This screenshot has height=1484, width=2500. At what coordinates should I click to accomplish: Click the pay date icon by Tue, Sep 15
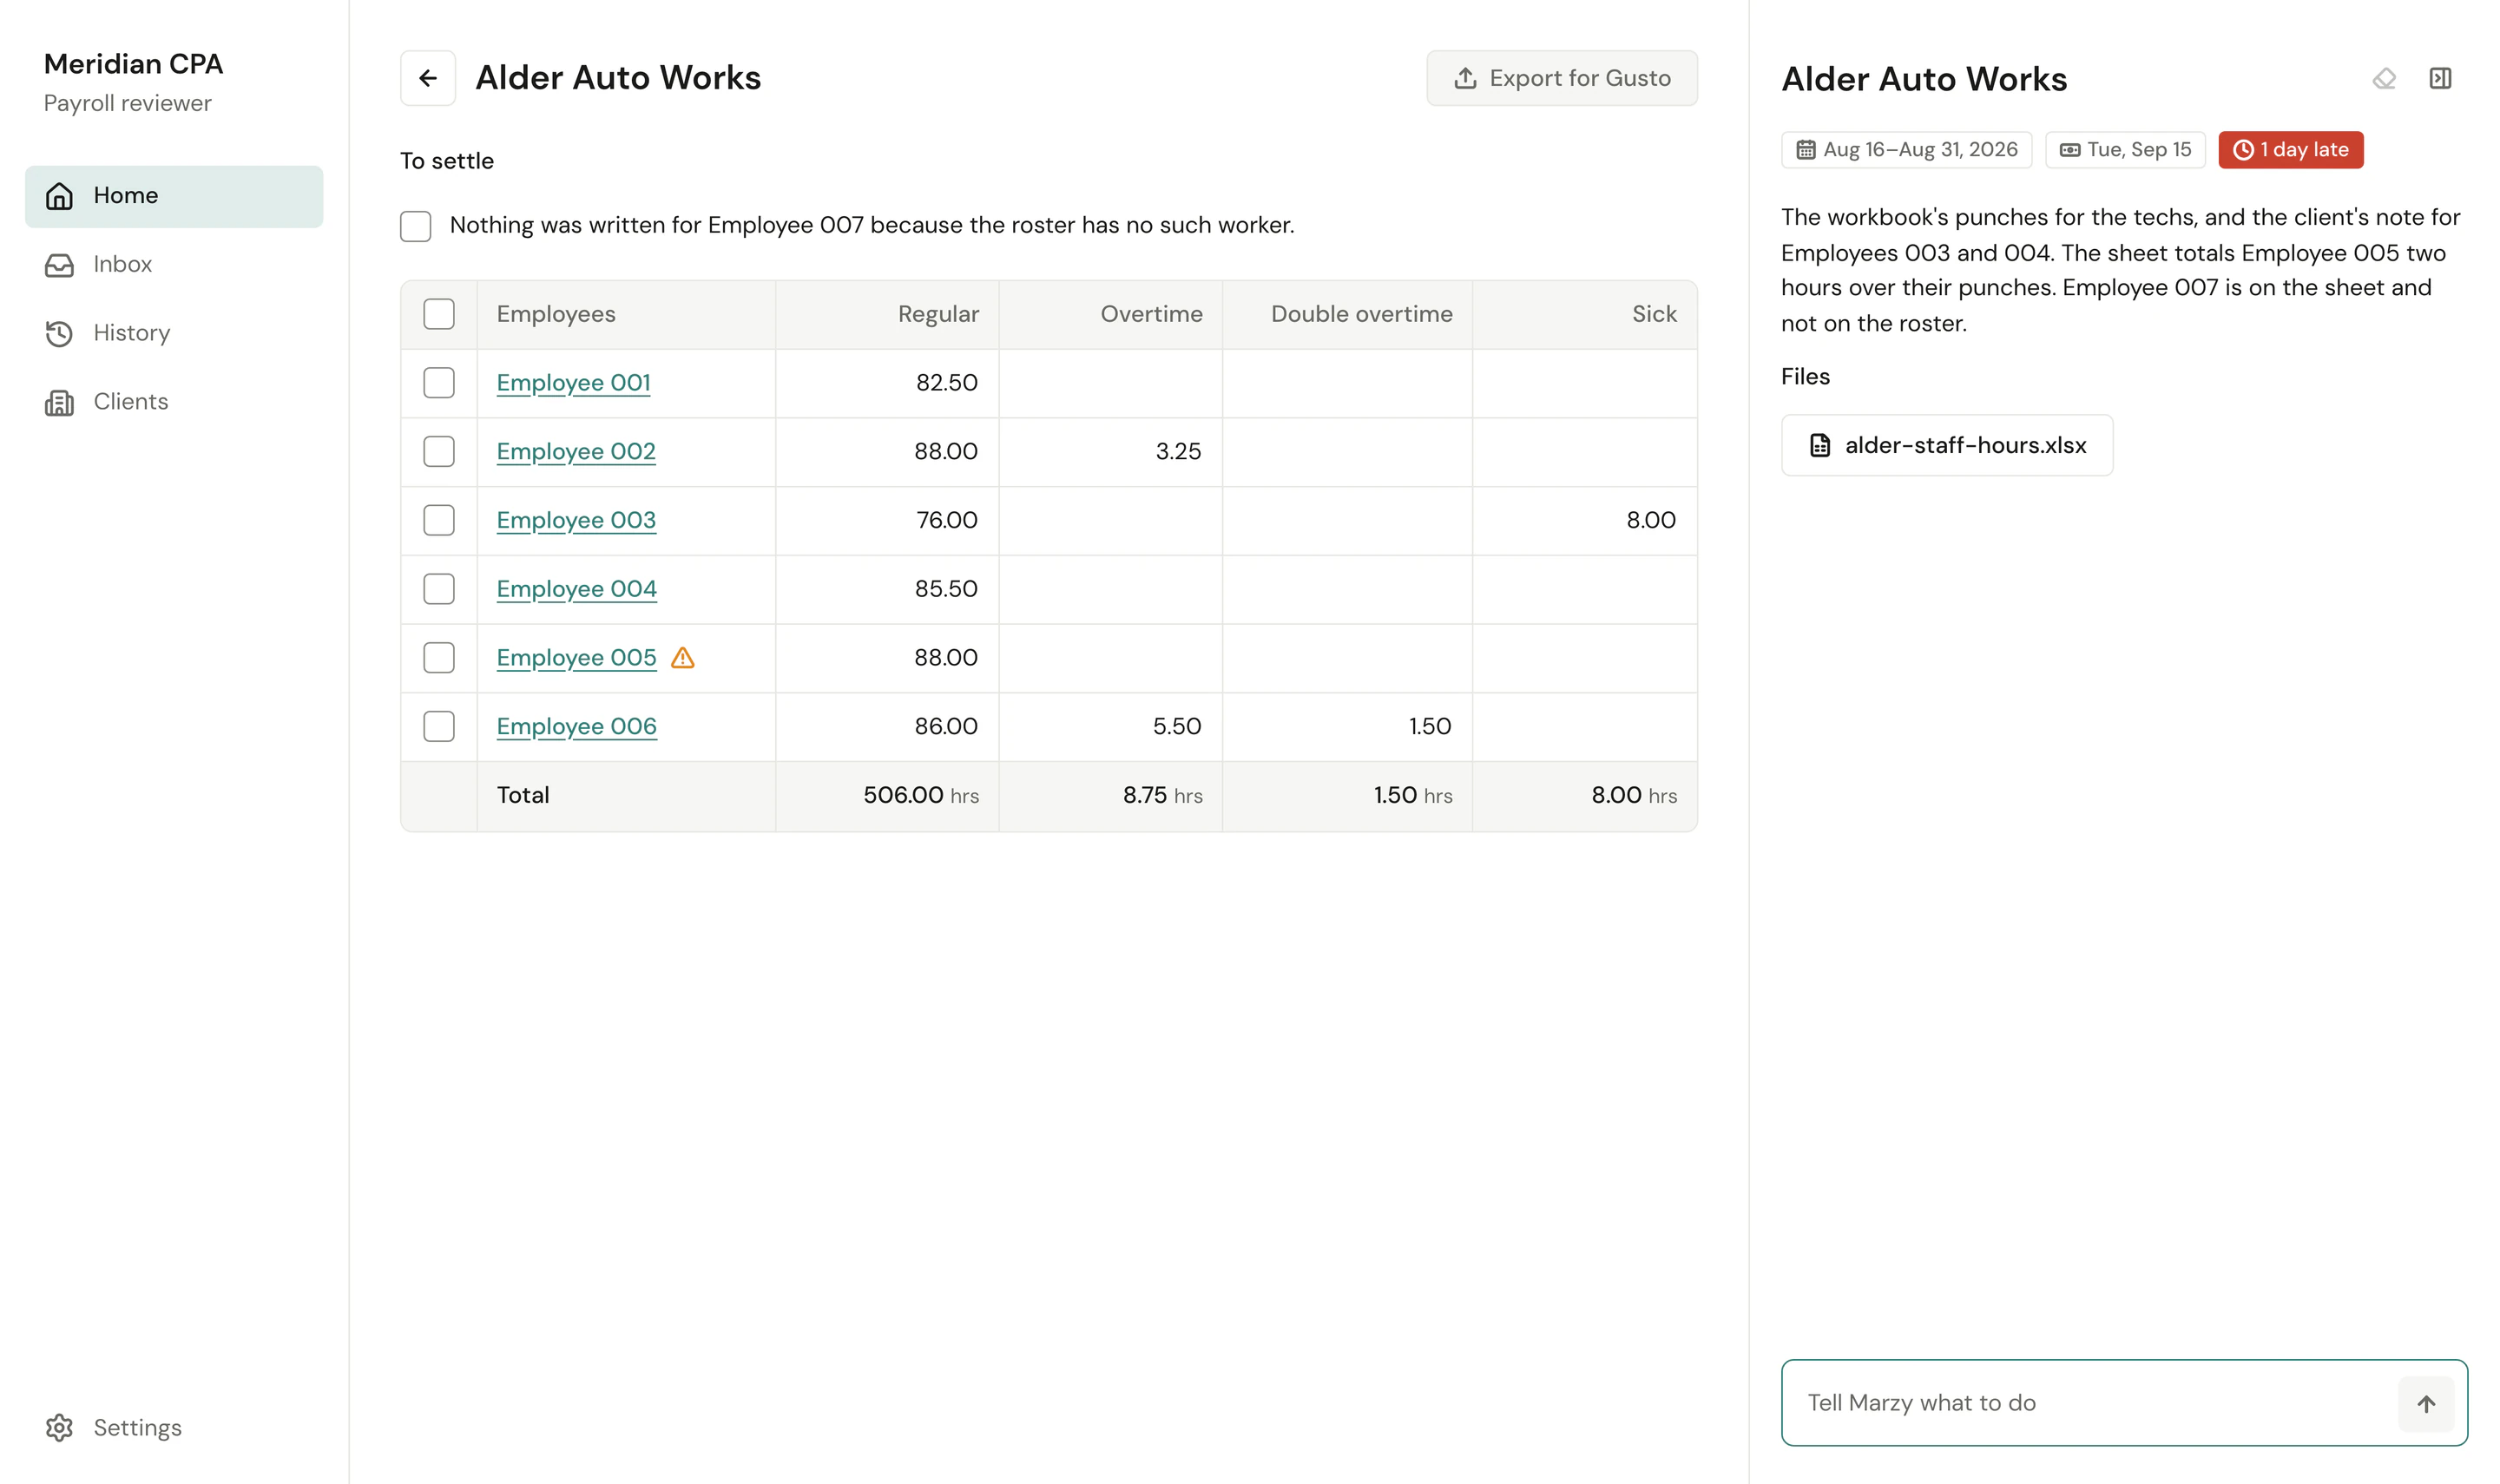[2070, 150]
